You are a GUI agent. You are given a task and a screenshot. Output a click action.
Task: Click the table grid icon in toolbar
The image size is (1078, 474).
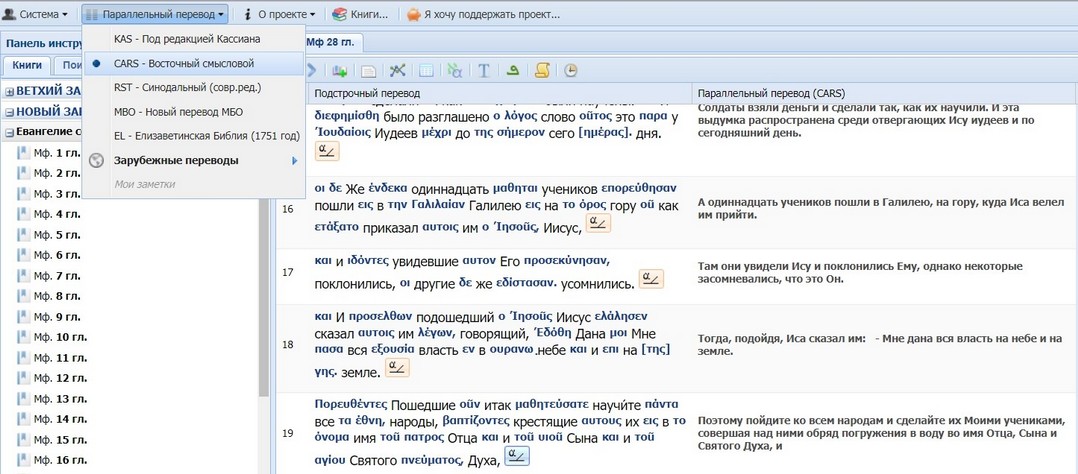click(426, 70)
